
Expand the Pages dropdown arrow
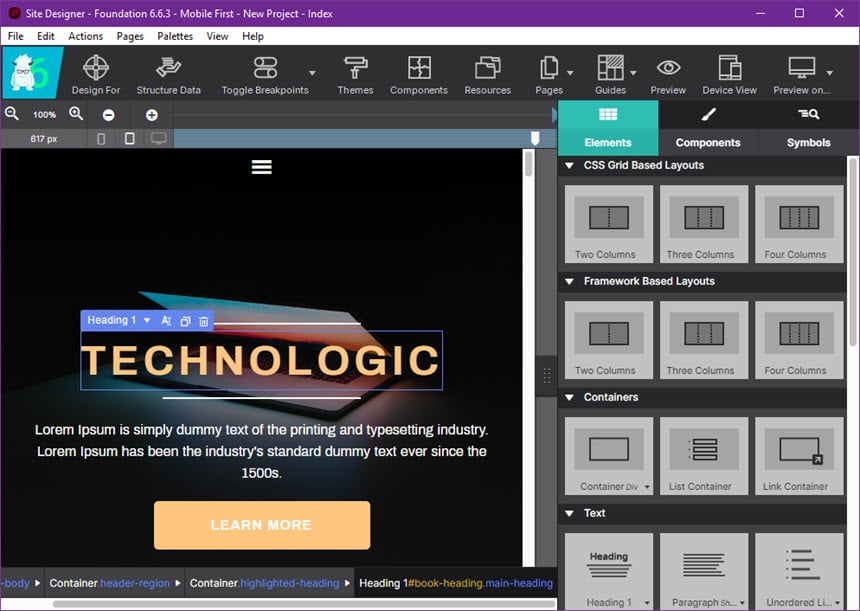coord(570,73)
